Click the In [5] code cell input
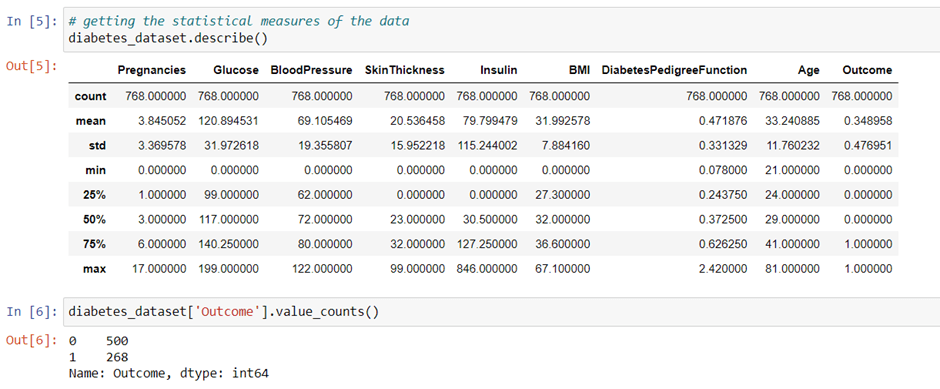 pyautogui.click(x=501, y=30)
